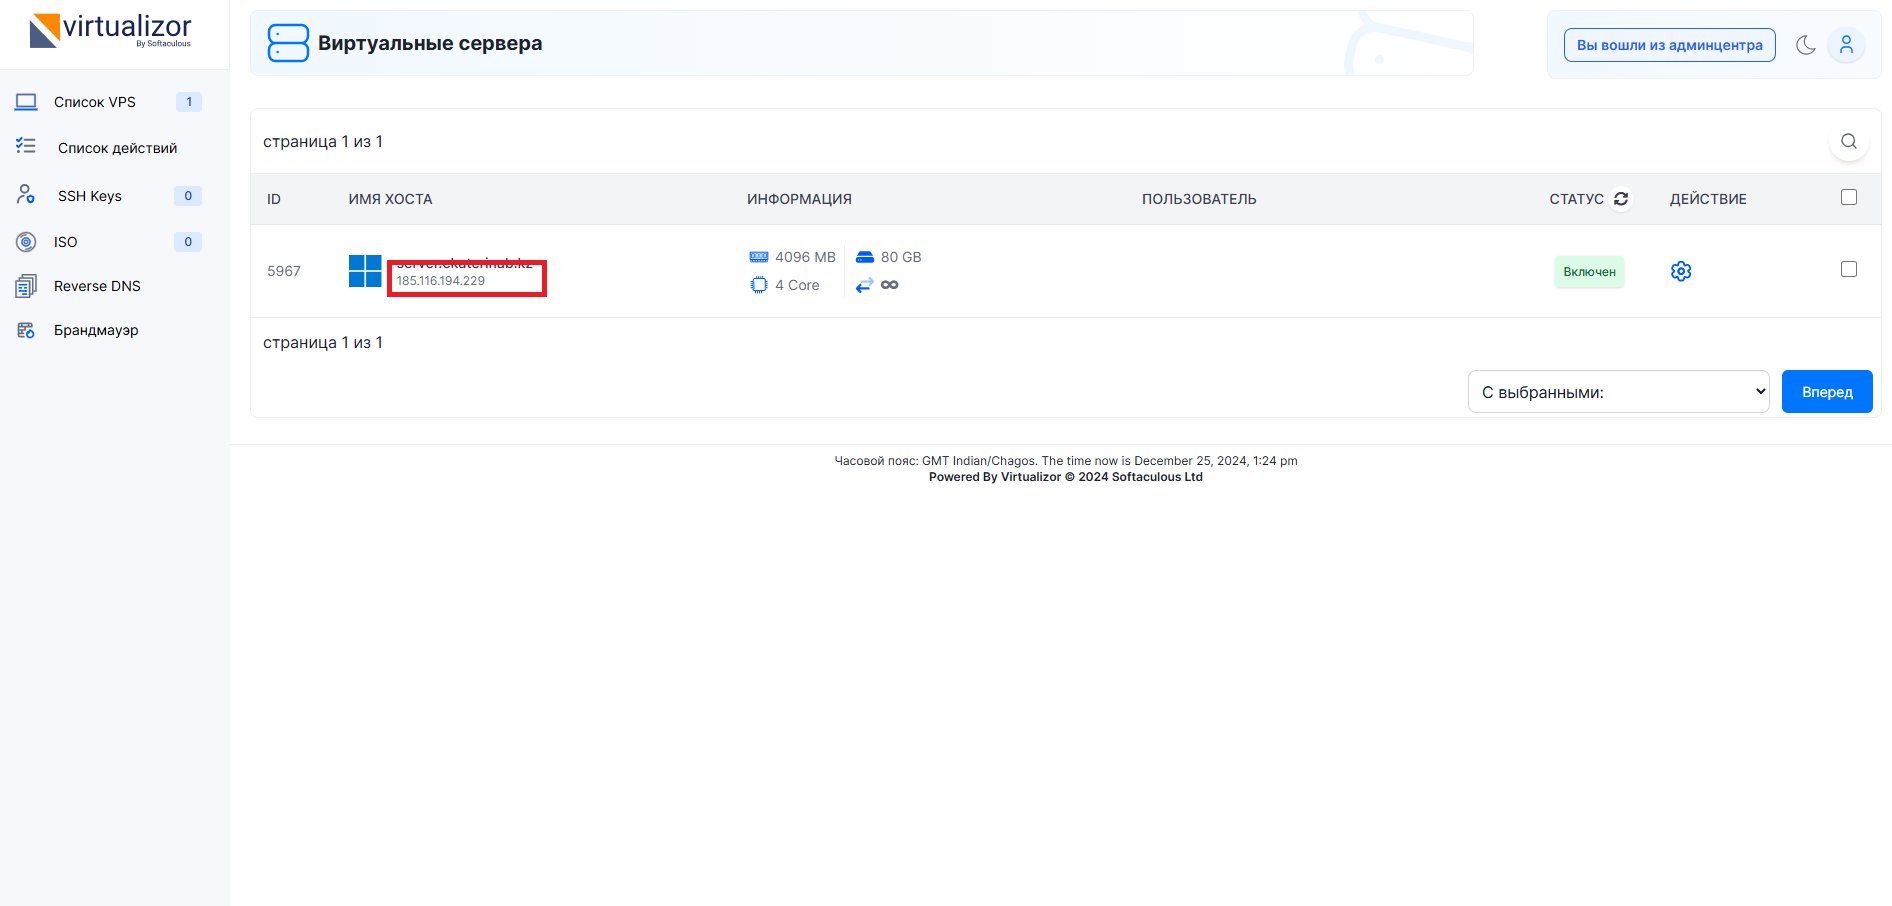Click the Windows OS icon of the server
This screenshot has width=1892, height=906.
pos(365,271)
